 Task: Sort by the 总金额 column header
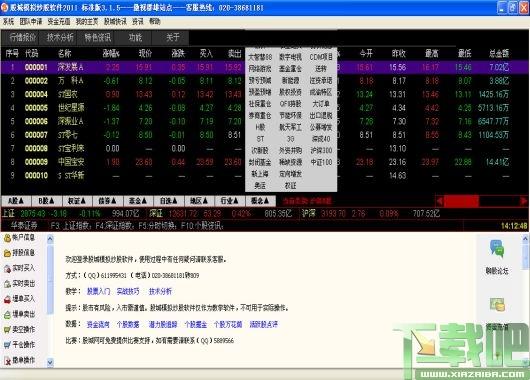(x=499, y=53)
